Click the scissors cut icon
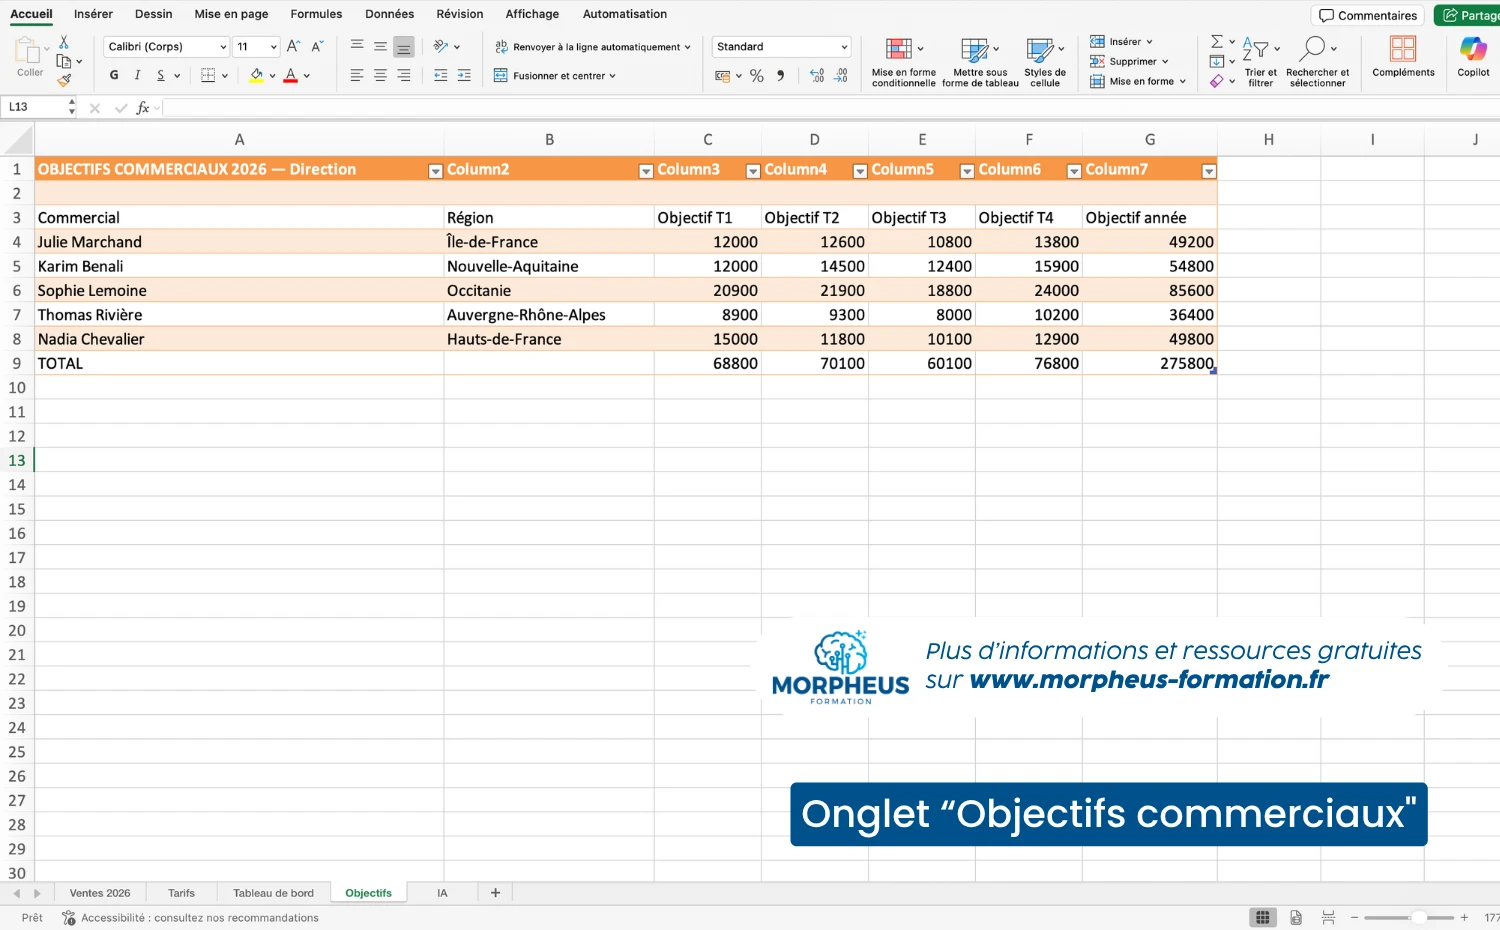 coord(64,42)
